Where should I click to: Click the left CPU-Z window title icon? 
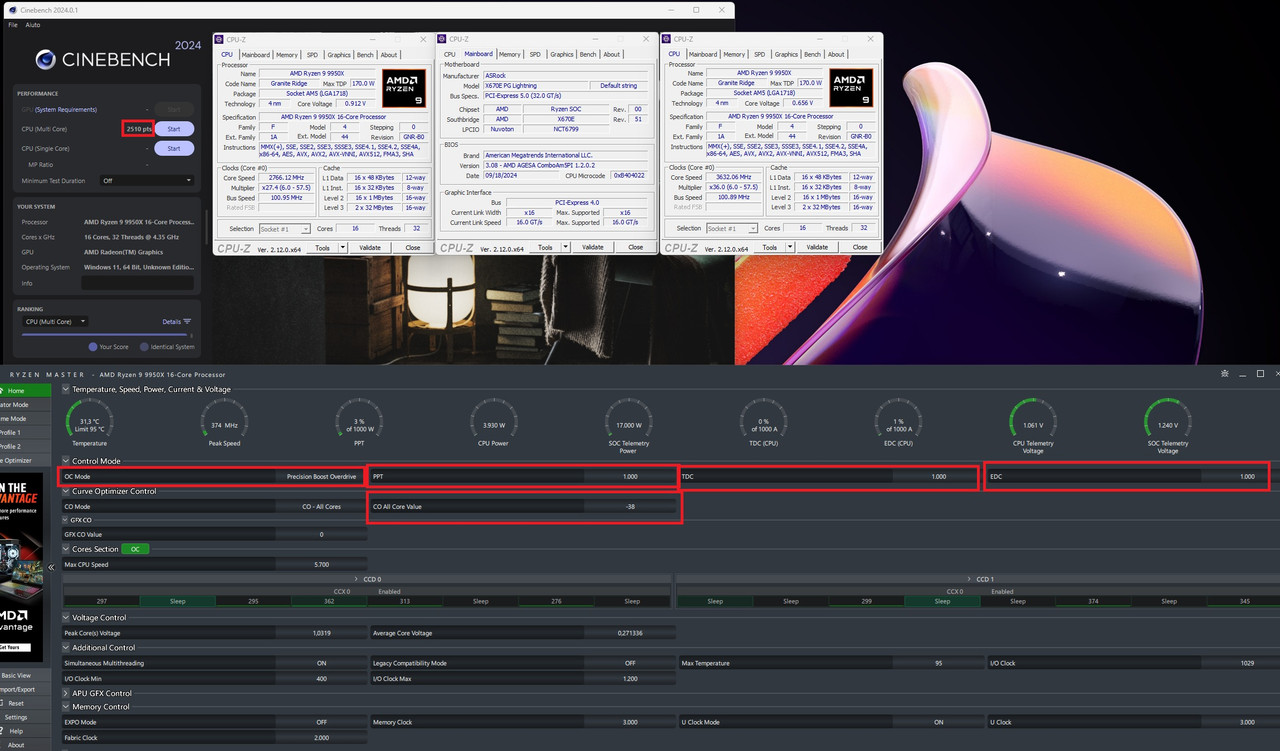coord(221,39)
